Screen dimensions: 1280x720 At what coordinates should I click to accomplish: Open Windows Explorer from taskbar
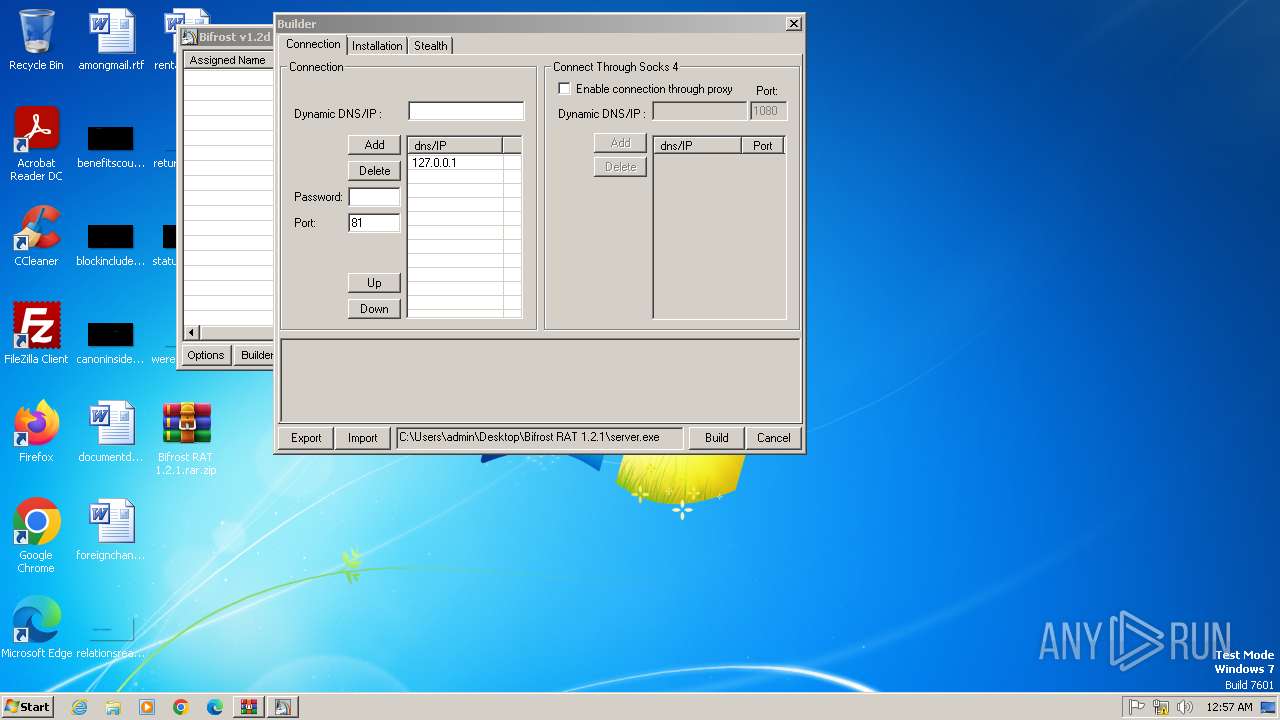pos(113,707)
